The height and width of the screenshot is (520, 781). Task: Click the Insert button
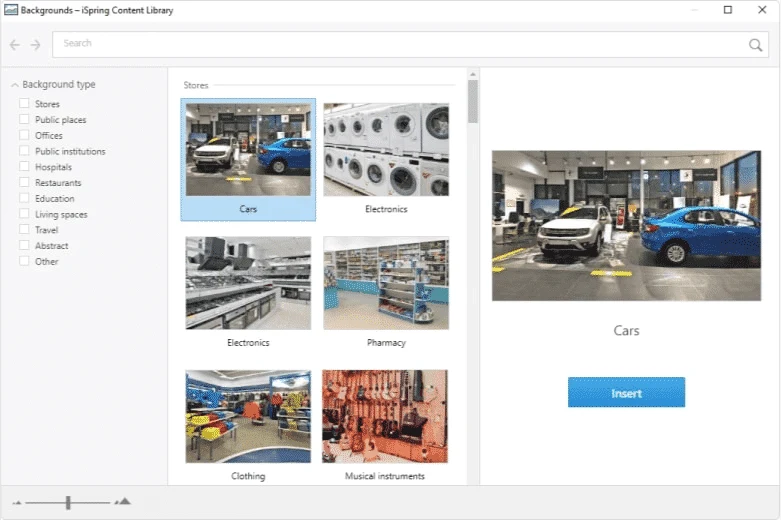click(626, 392)
